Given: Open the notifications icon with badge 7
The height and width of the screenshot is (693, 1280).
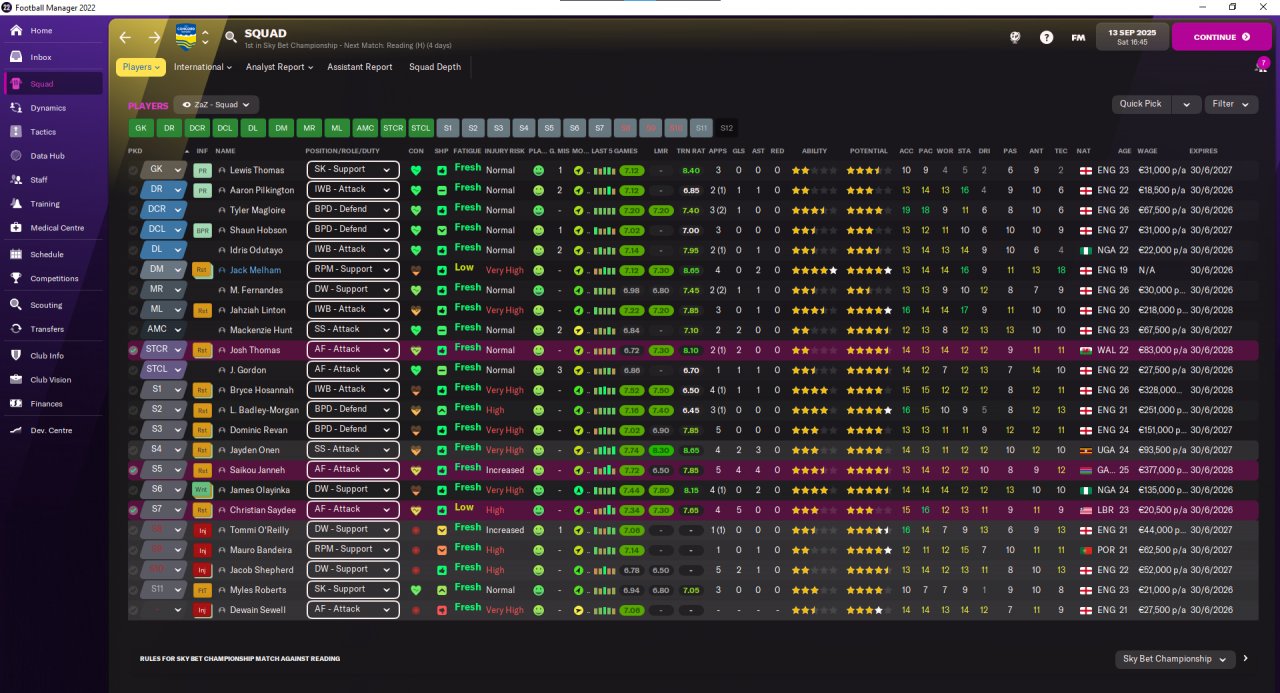Looking at the screenshot, I should point(1261,66).
